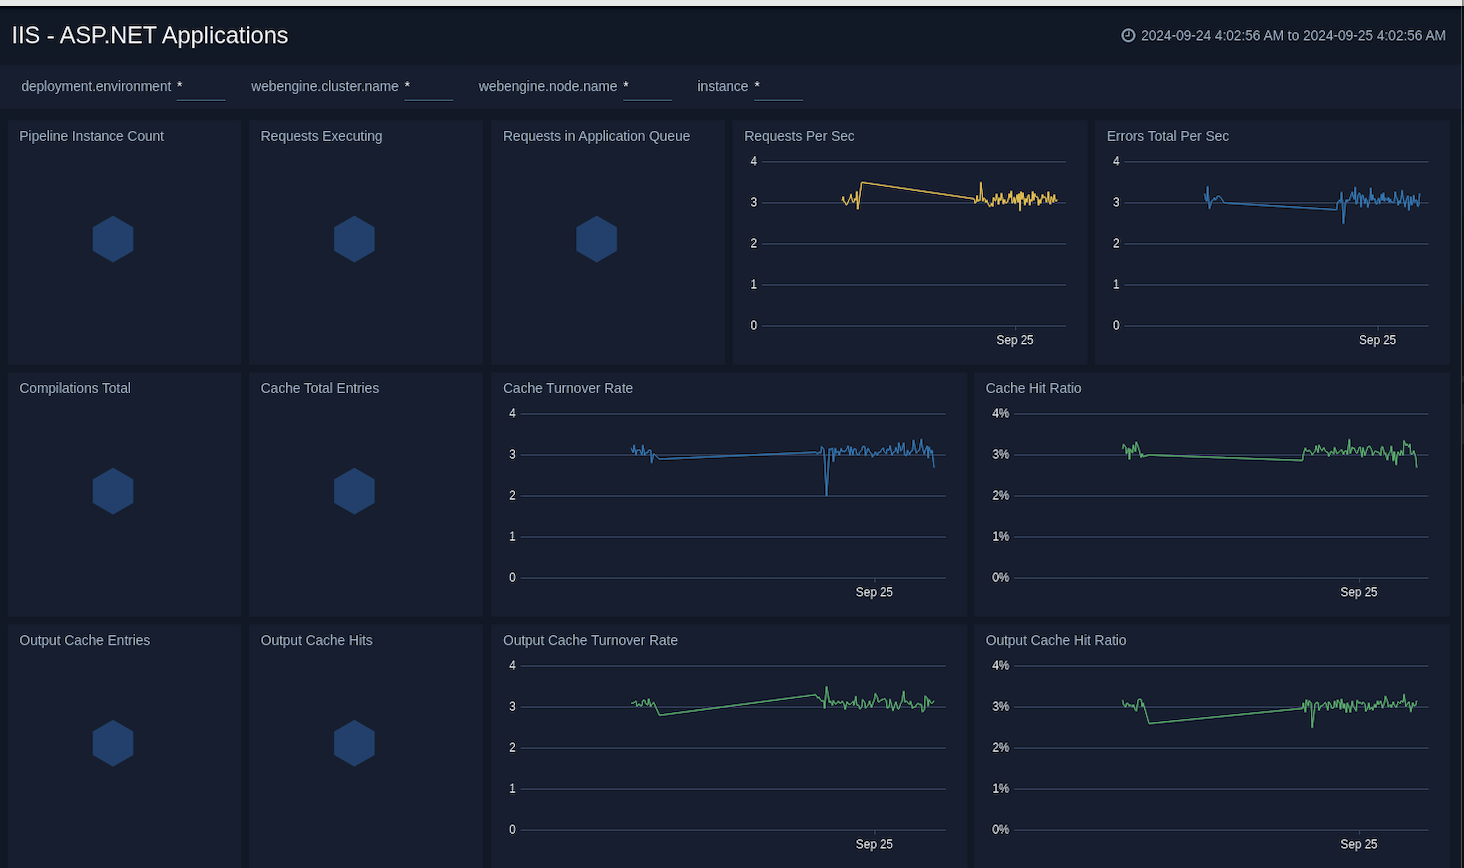The image size is (1464, 868).
Task: Click the Output Cache Hit Ratio panel title
Action: (x=1056, y=640)
